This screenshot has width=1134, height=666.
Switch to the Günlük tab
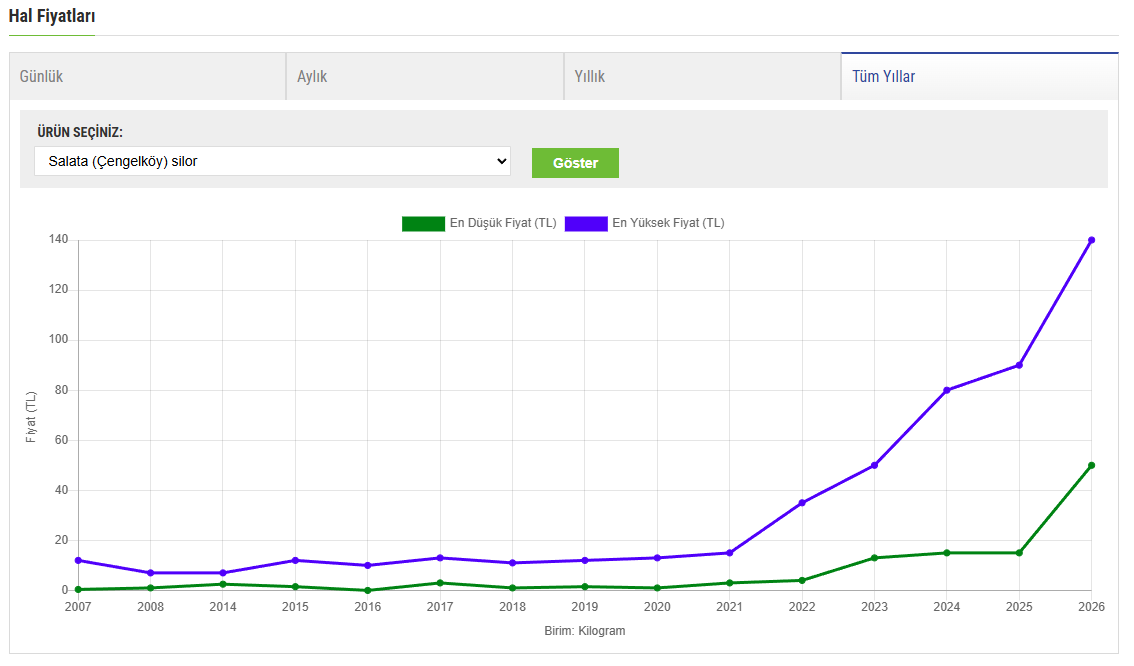[x=147, y=77]
